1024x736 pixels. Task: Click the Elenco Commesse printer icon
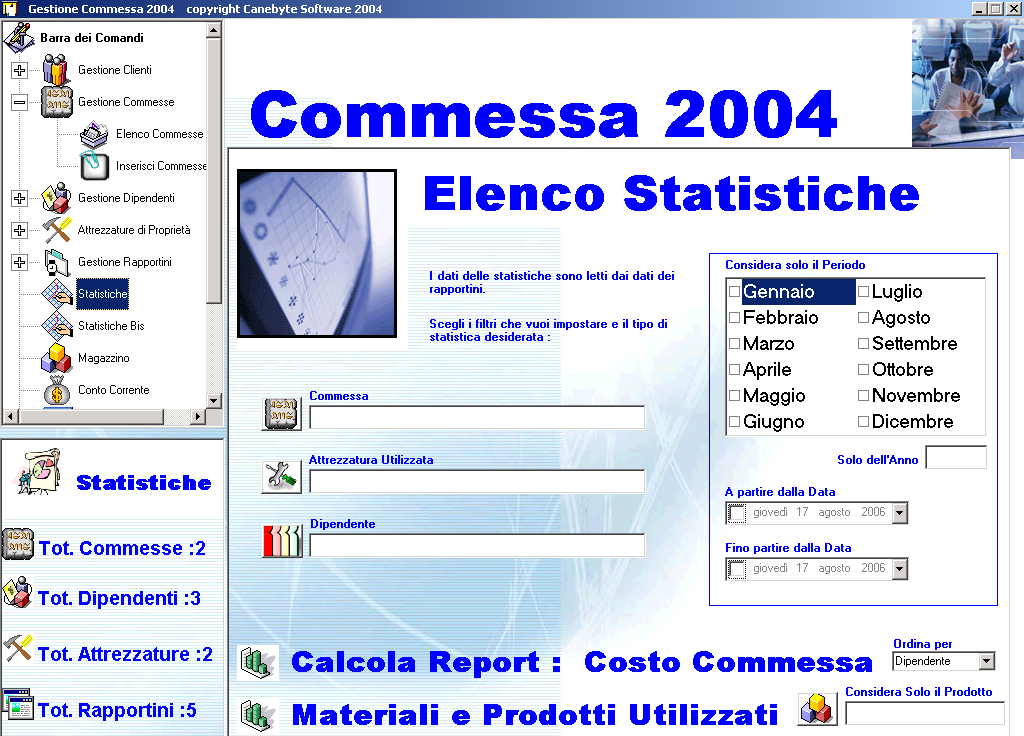(94, 134)
